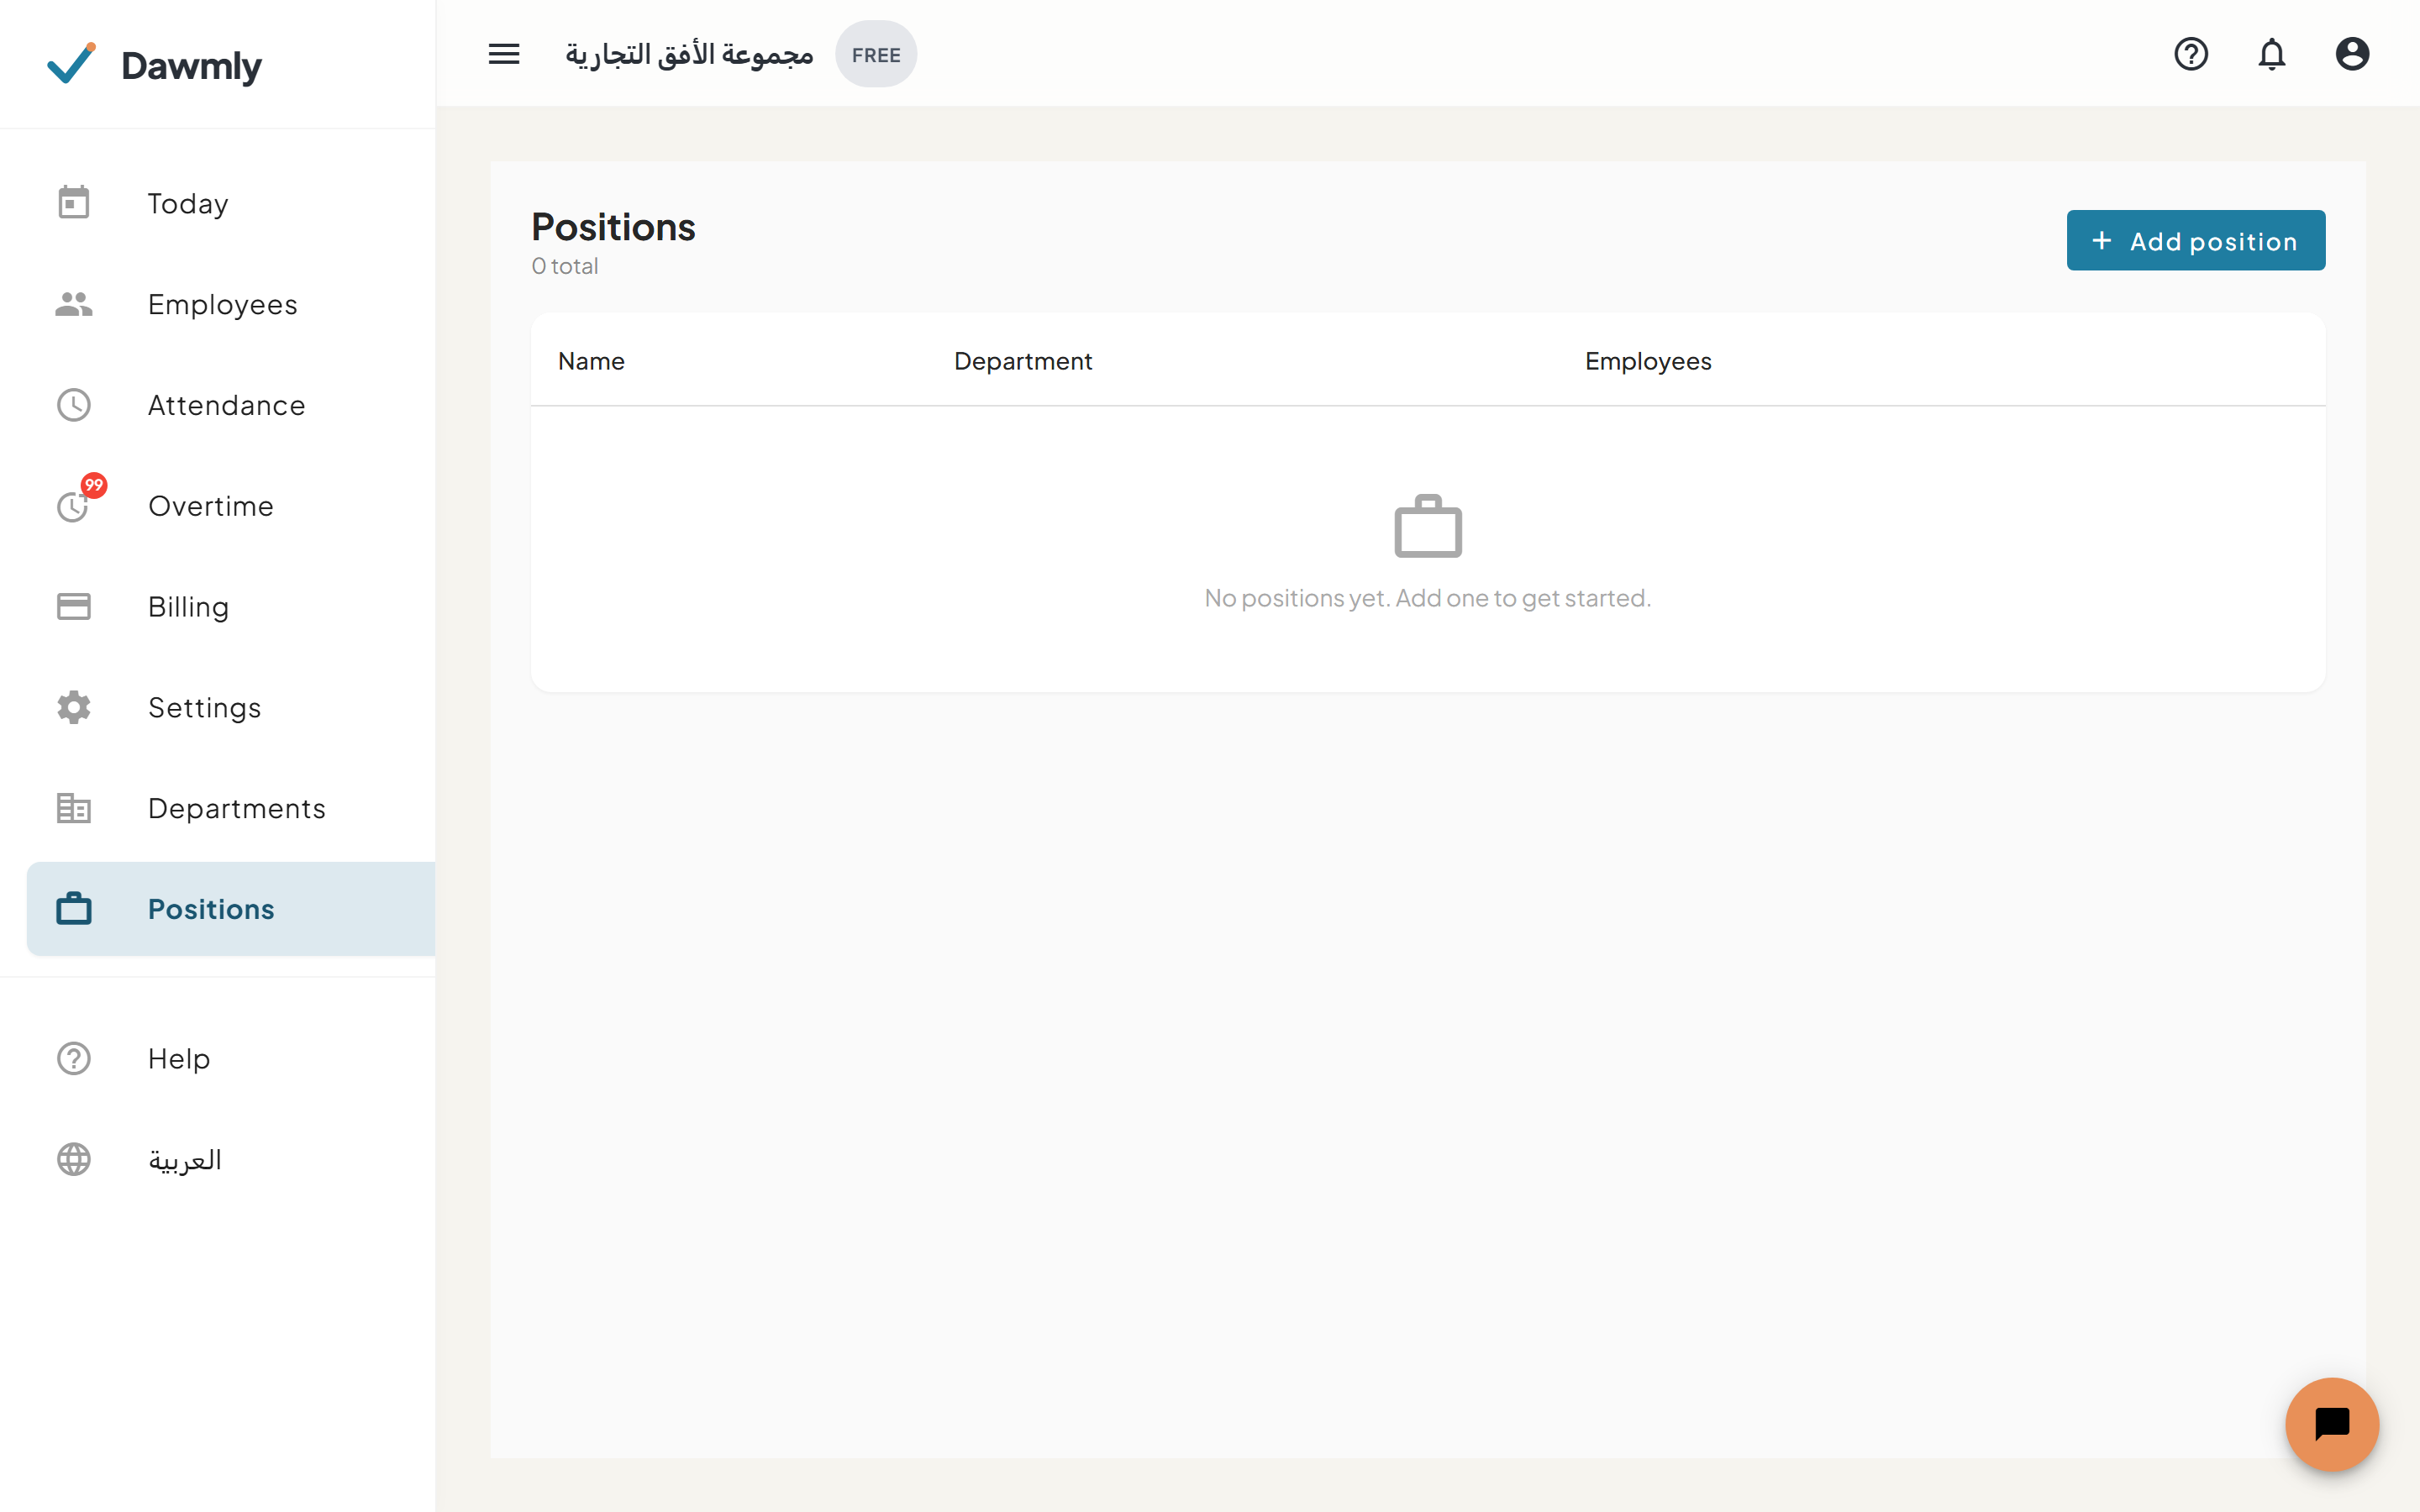
Task: Open the orange chat bubble widget
Action: tap(2331, 1423)
